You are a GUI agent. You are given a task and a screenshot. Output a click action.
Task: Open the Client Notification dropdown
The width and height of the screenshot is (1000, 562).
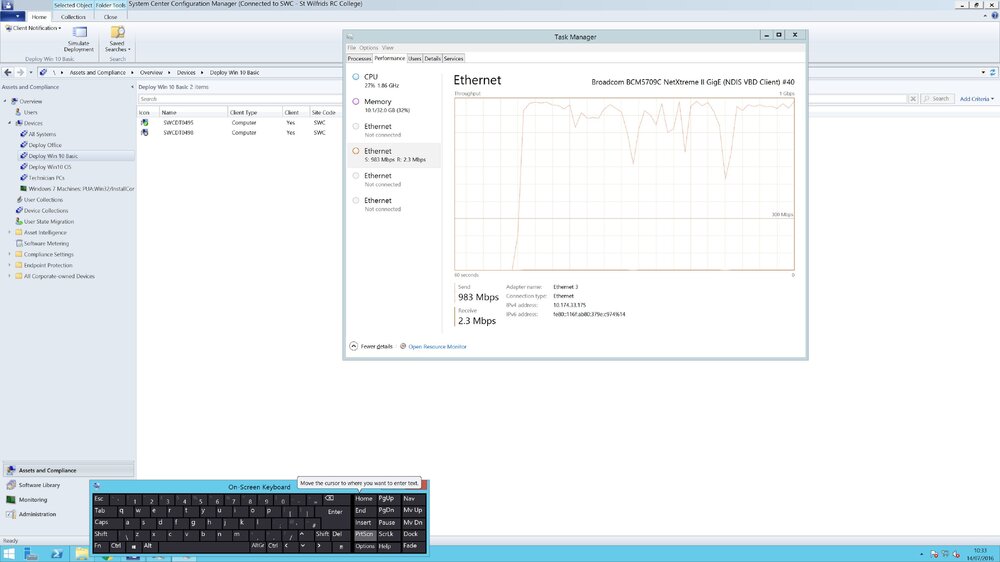tap(34, 28)
